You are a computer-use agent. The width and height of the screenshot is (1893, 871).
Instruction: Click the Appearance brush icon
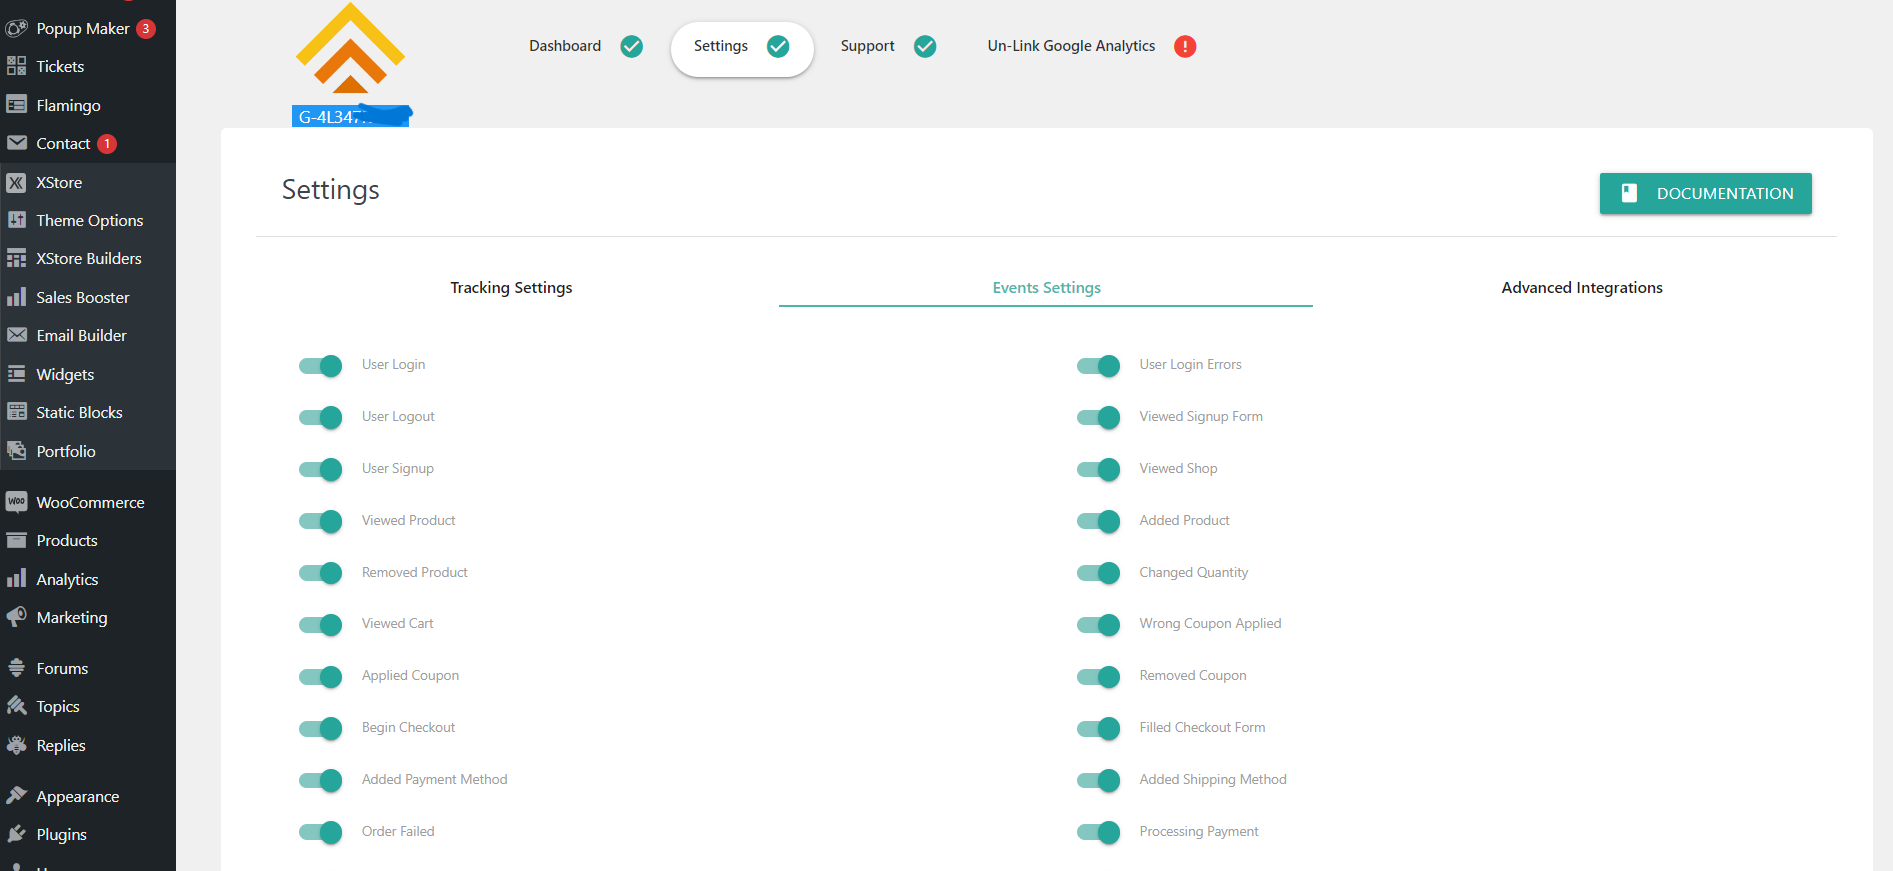pos(17,796)
